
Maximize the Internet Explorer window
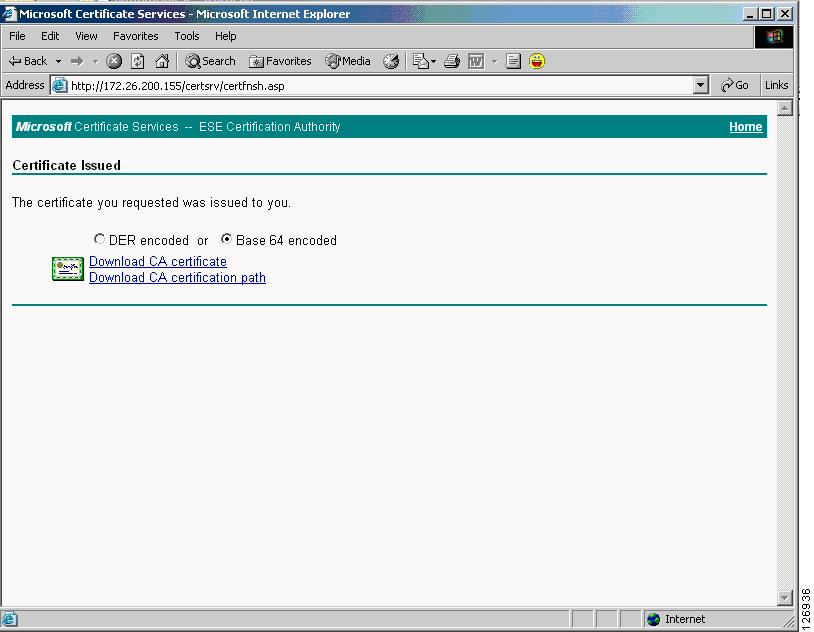(x=767, y=14)
